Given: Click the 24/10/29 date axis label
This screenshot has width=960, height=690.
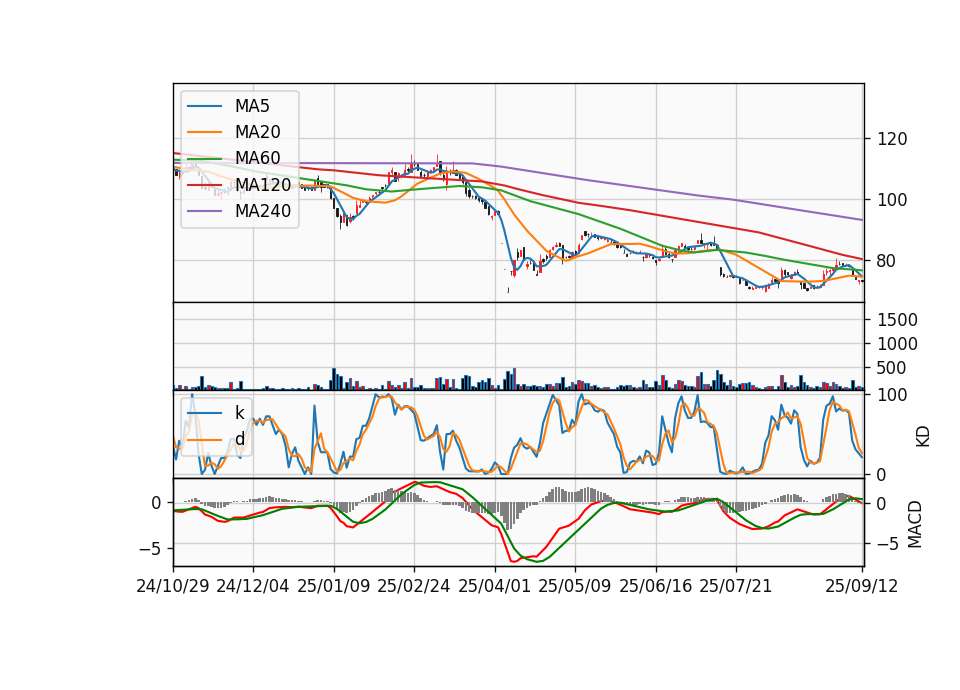Looking at the screenshot, I should coord(173,586).
